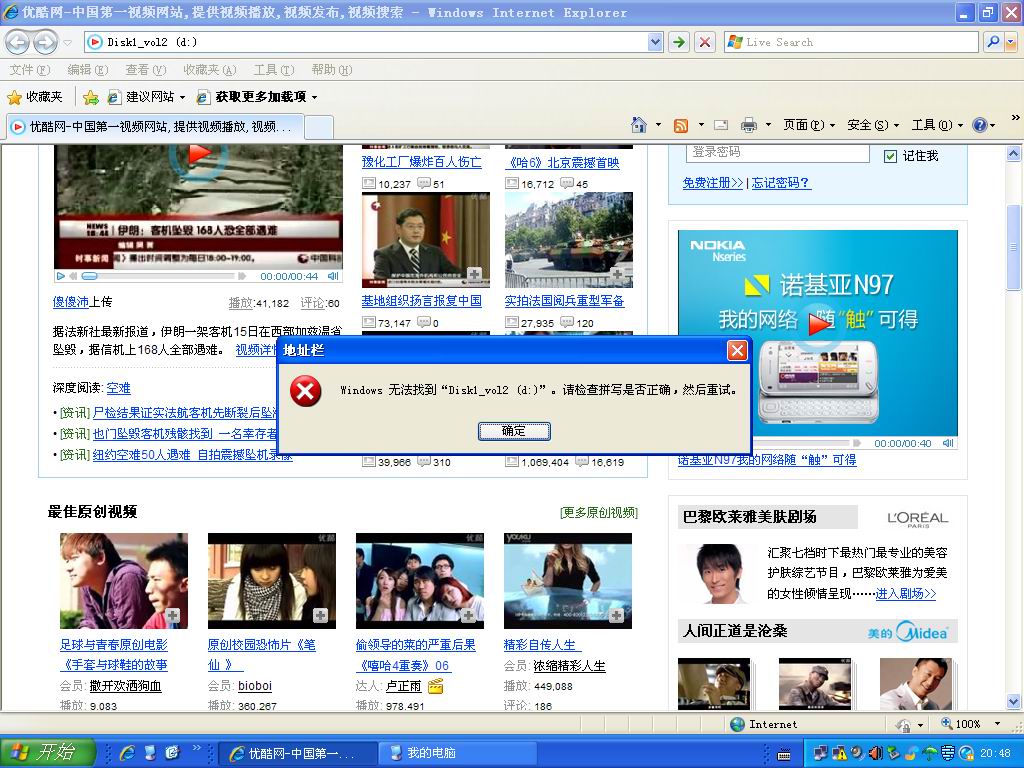Viewport: 1024px width, 768px height.
Task: Open the 工具(O) command bar dropdown
Action: (x=937, y=125)
